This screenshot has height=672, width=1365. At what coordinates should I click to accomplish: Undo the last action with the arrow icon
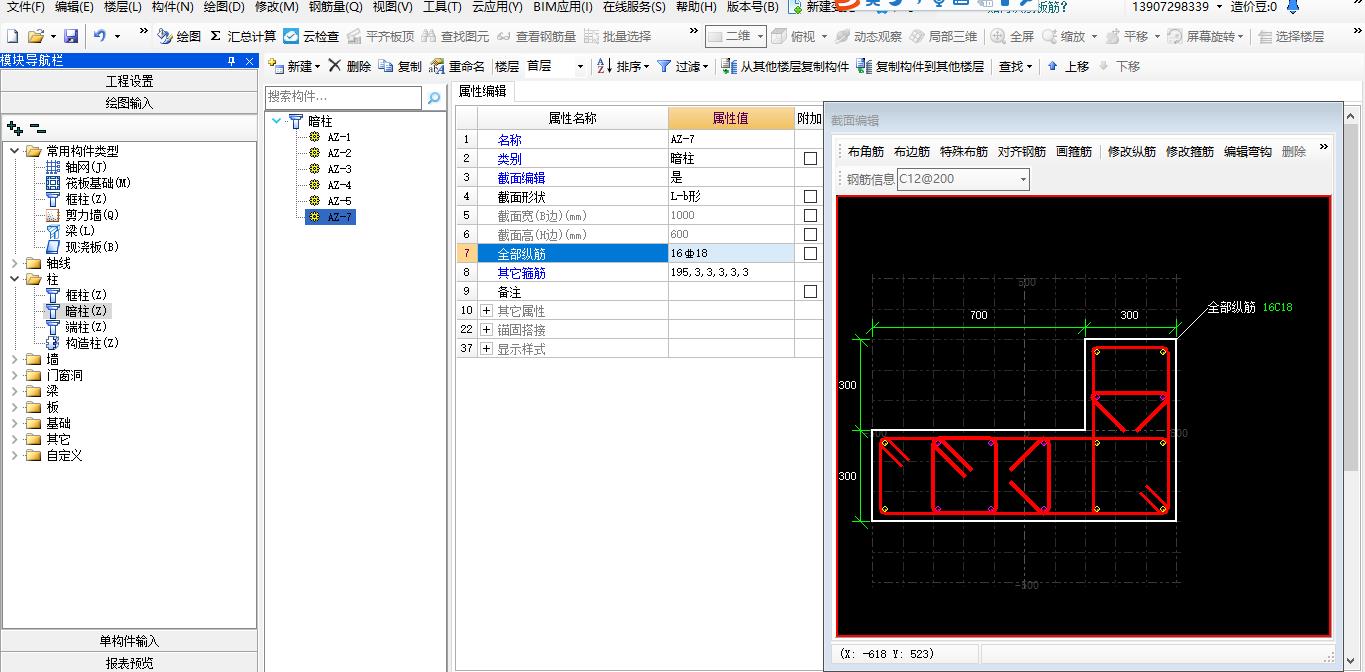[x=100, y=36]
